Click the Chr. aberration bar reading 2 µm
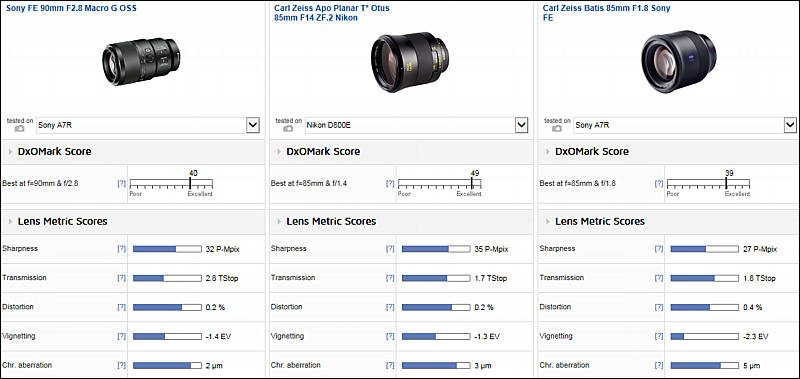The image size is (800, 379). click(167, 365)
